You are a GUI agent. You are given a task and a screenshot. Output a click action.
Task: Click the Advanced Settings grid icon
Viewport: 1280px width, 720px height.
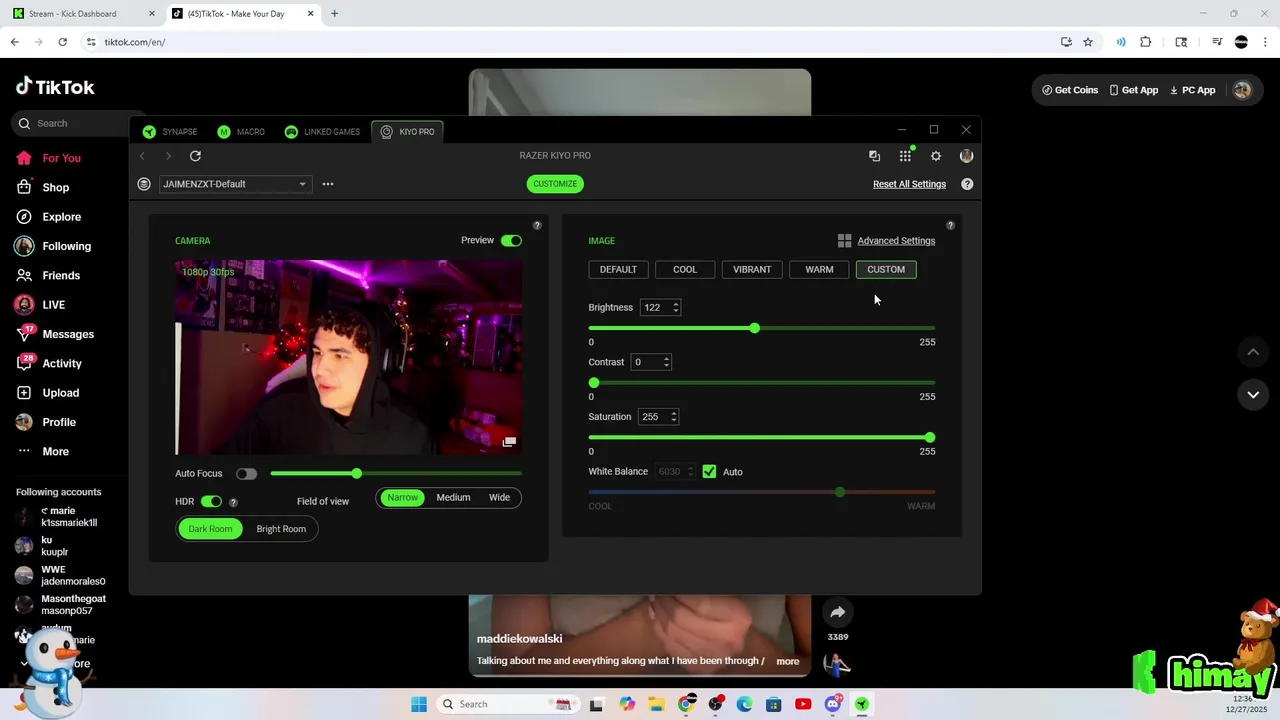844,241
